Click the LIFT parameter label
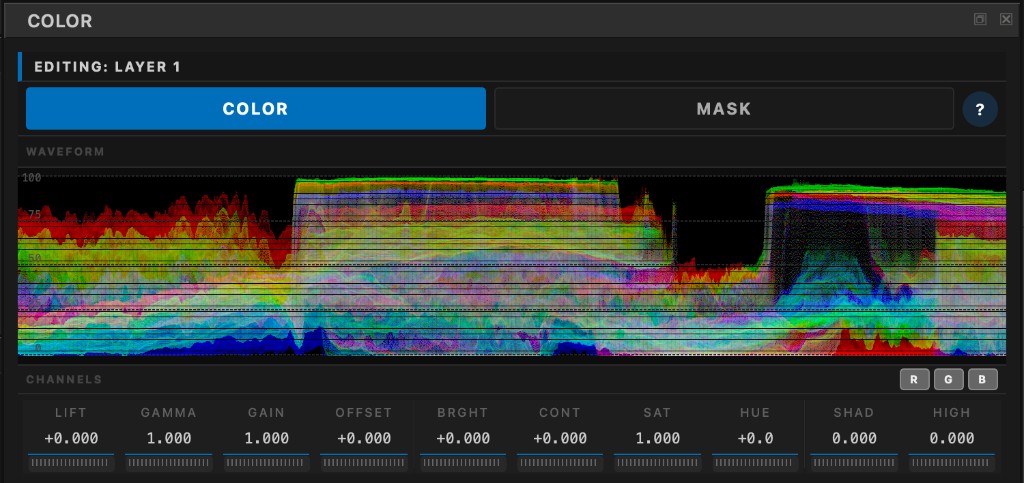The image size is (1024, 483). pos(71,413)
